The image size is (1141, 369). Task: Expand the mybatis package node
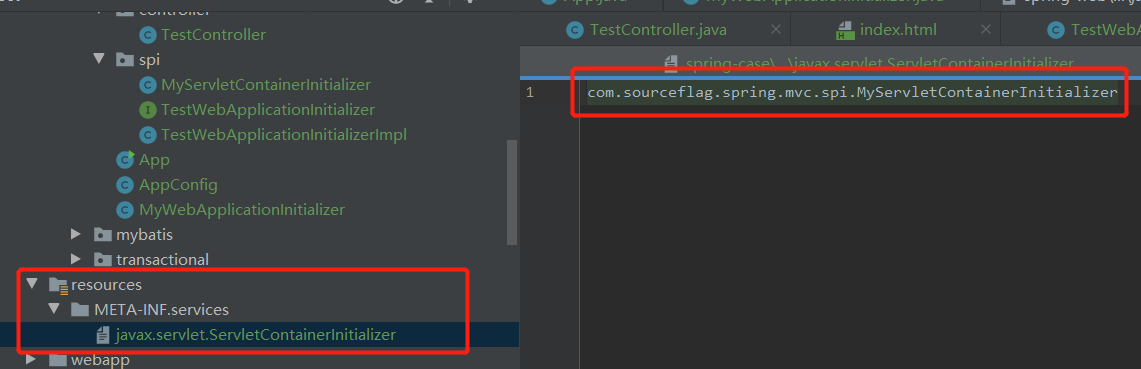click(76, 234)
